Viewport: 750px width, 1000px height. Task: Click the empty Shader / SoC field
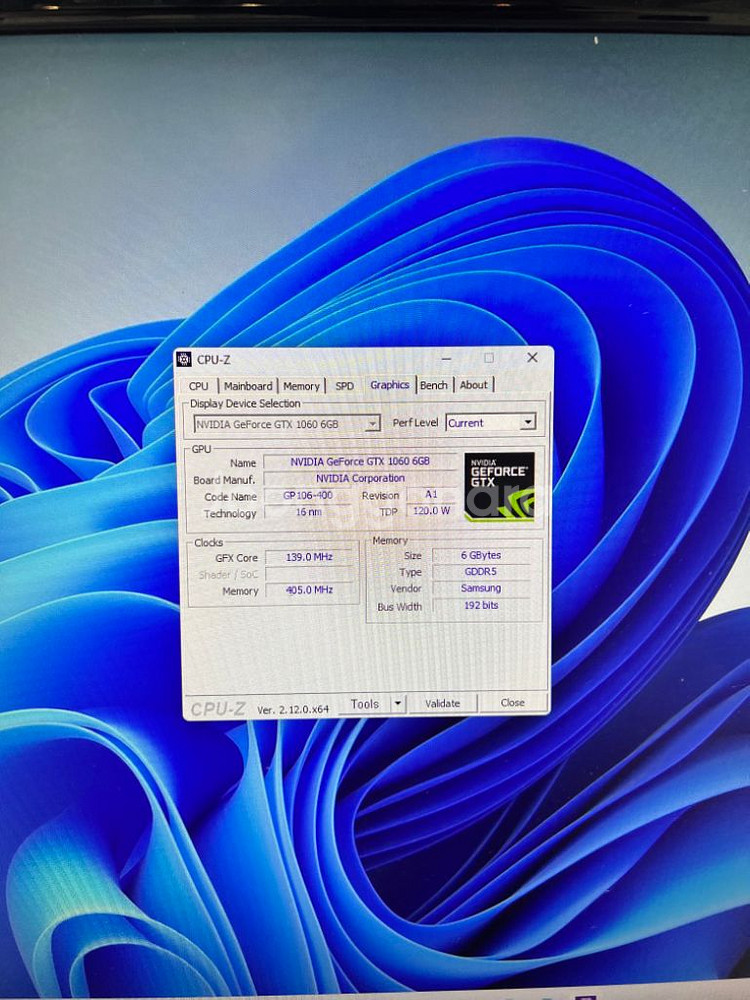309,573
